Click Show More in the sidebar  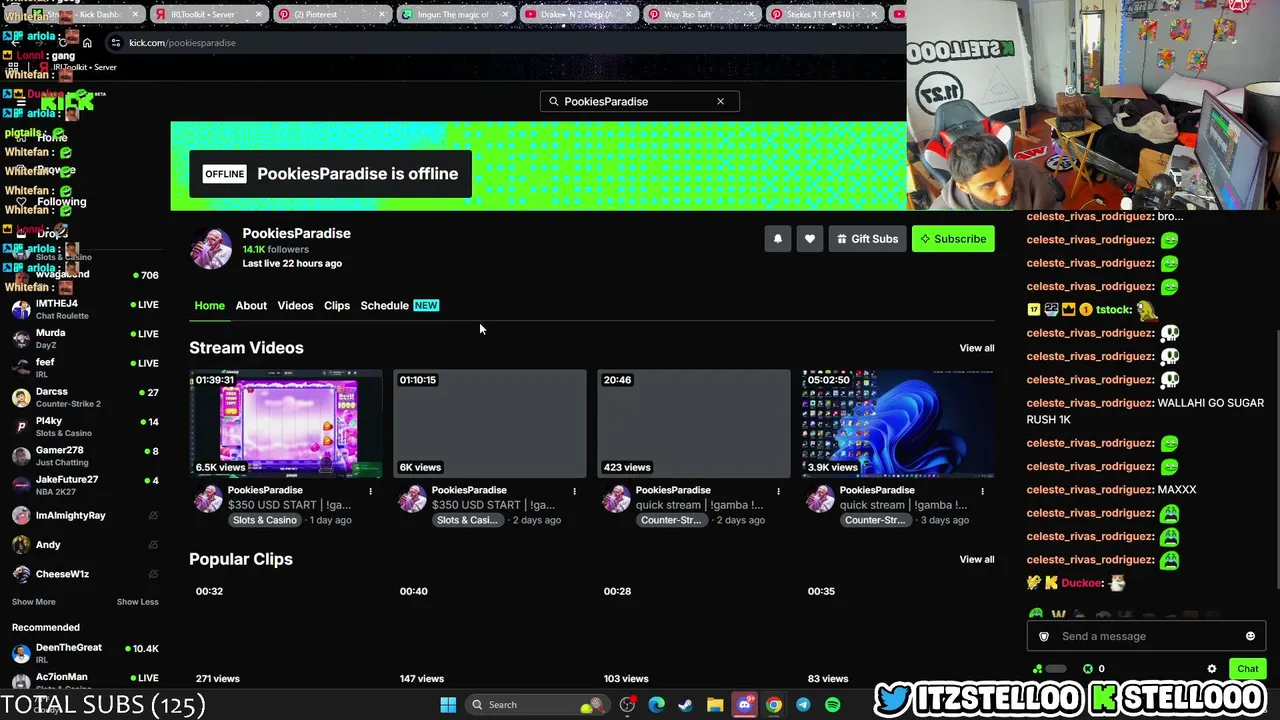(x=34, y=602)
